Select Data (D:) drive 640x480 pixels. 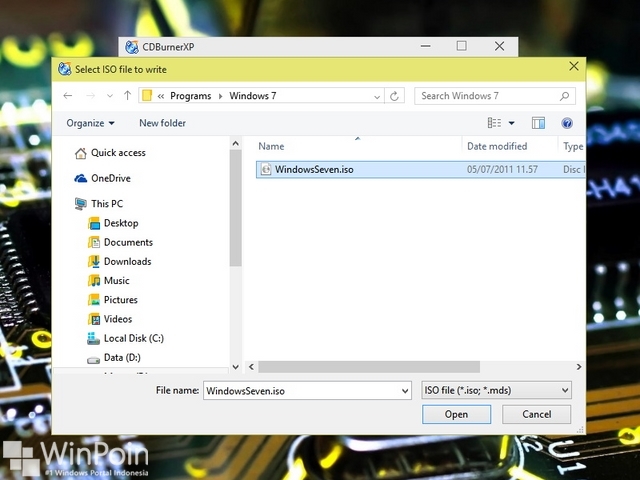(122, 358)
